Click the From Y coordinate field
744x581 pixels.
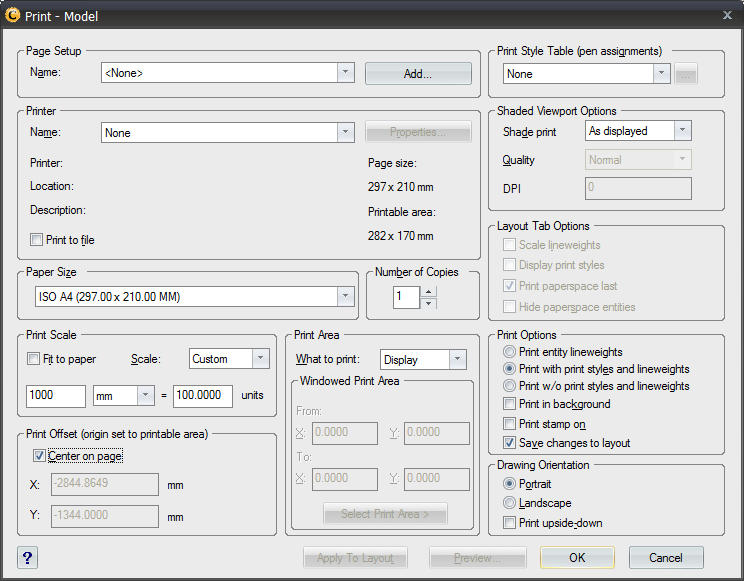437,433
